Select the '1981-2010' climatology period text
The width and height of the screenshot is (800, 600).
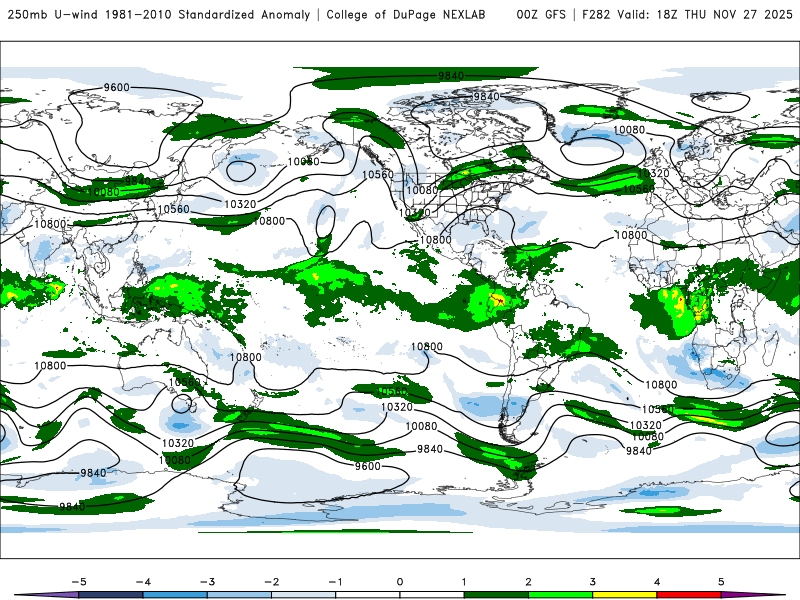(138, 14)
